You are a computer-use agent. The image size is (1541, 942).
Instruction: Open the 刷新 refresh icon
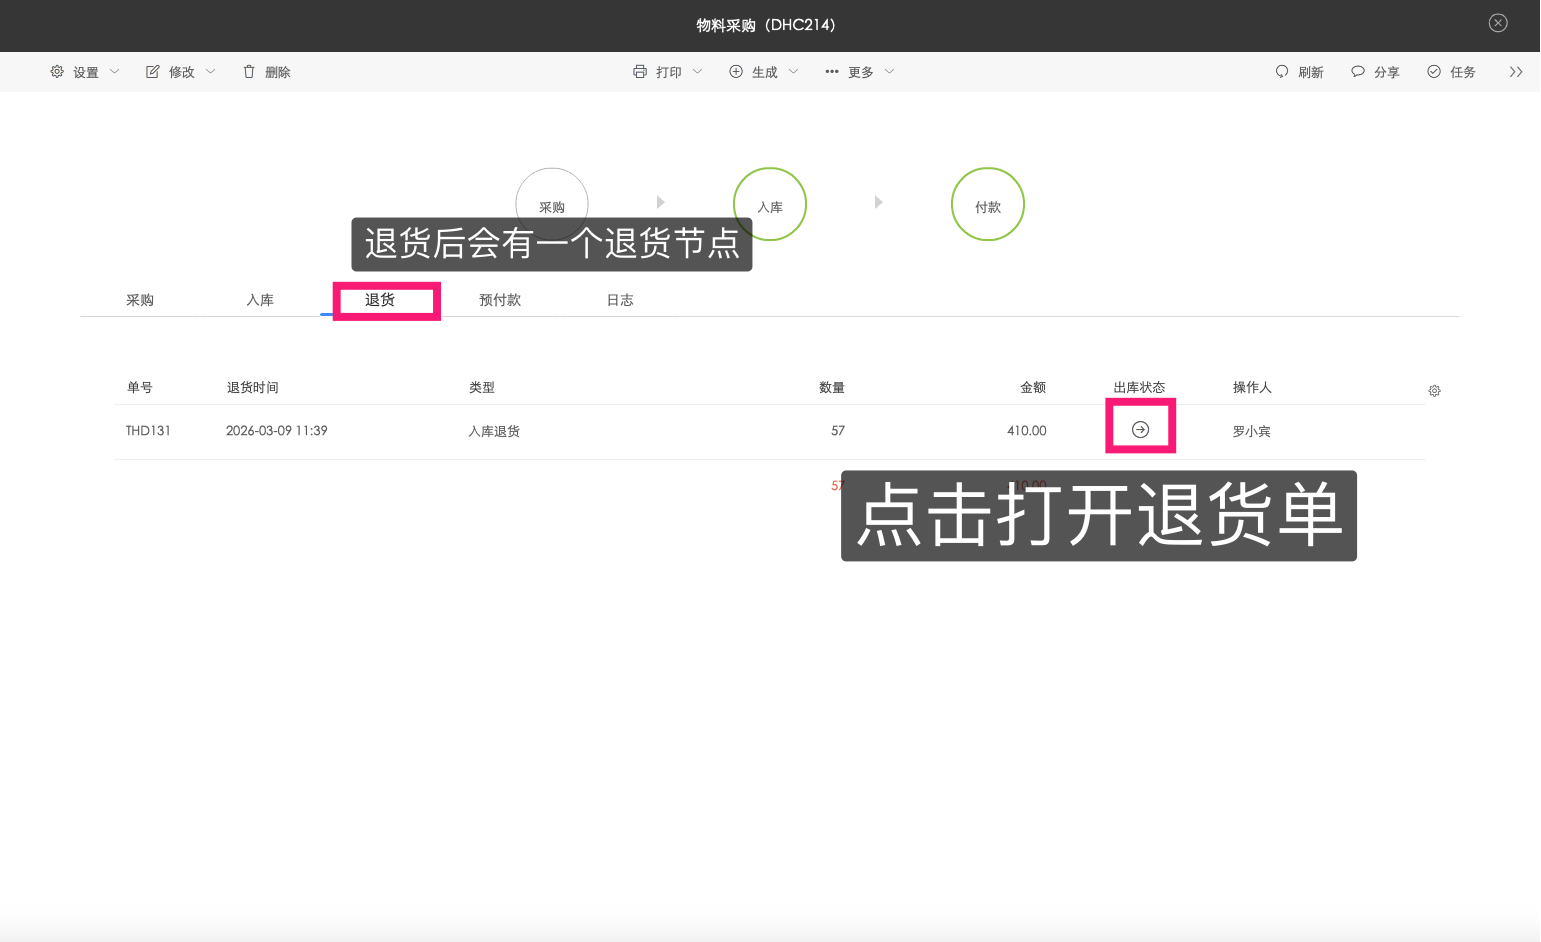(1282, 71)
